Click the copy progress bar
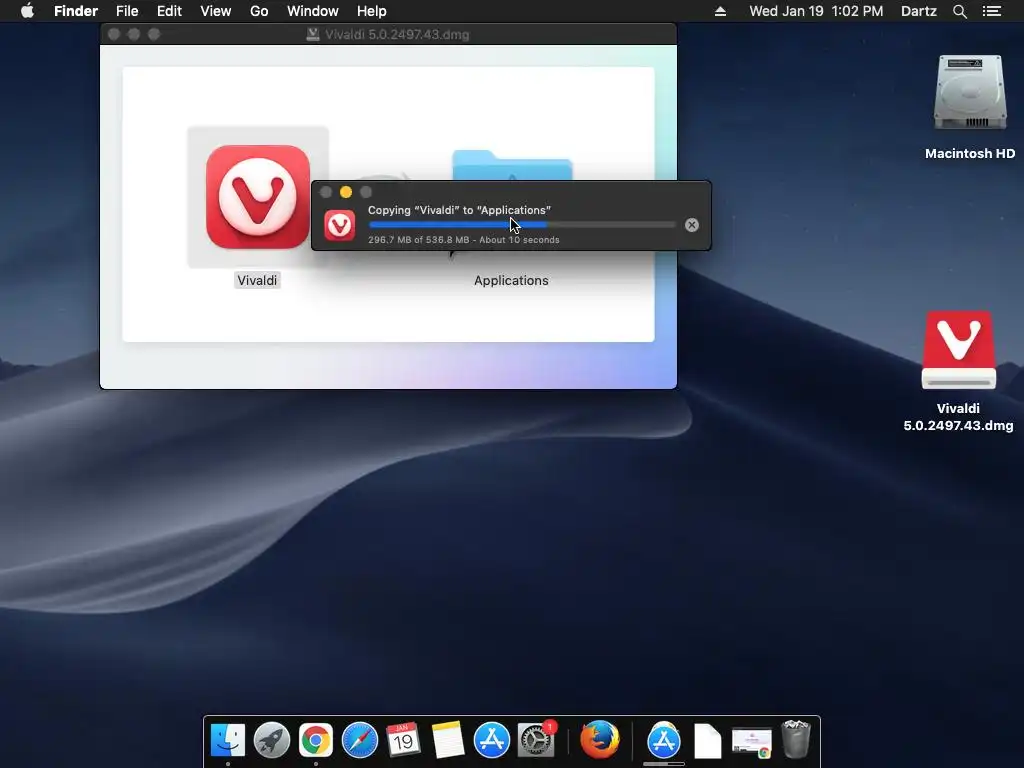The image size is (1024, 768). point(522,225)
